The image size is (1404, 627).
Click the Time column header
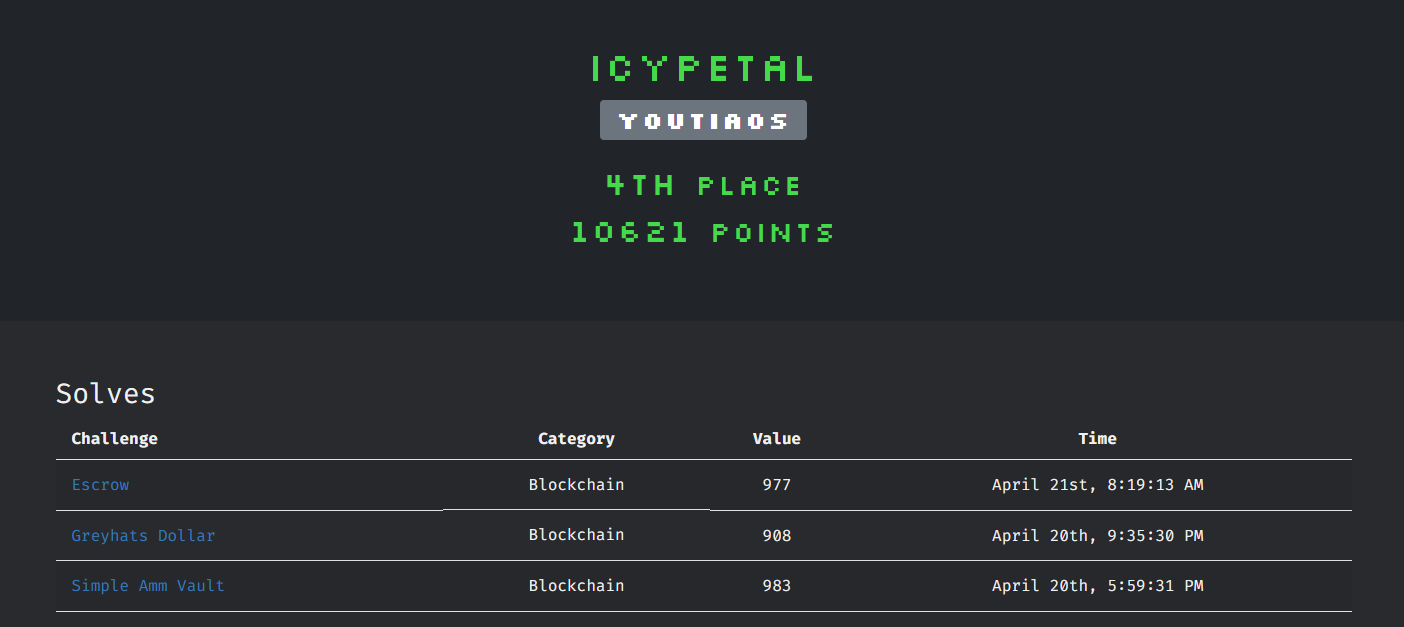tap(1097, 439)
